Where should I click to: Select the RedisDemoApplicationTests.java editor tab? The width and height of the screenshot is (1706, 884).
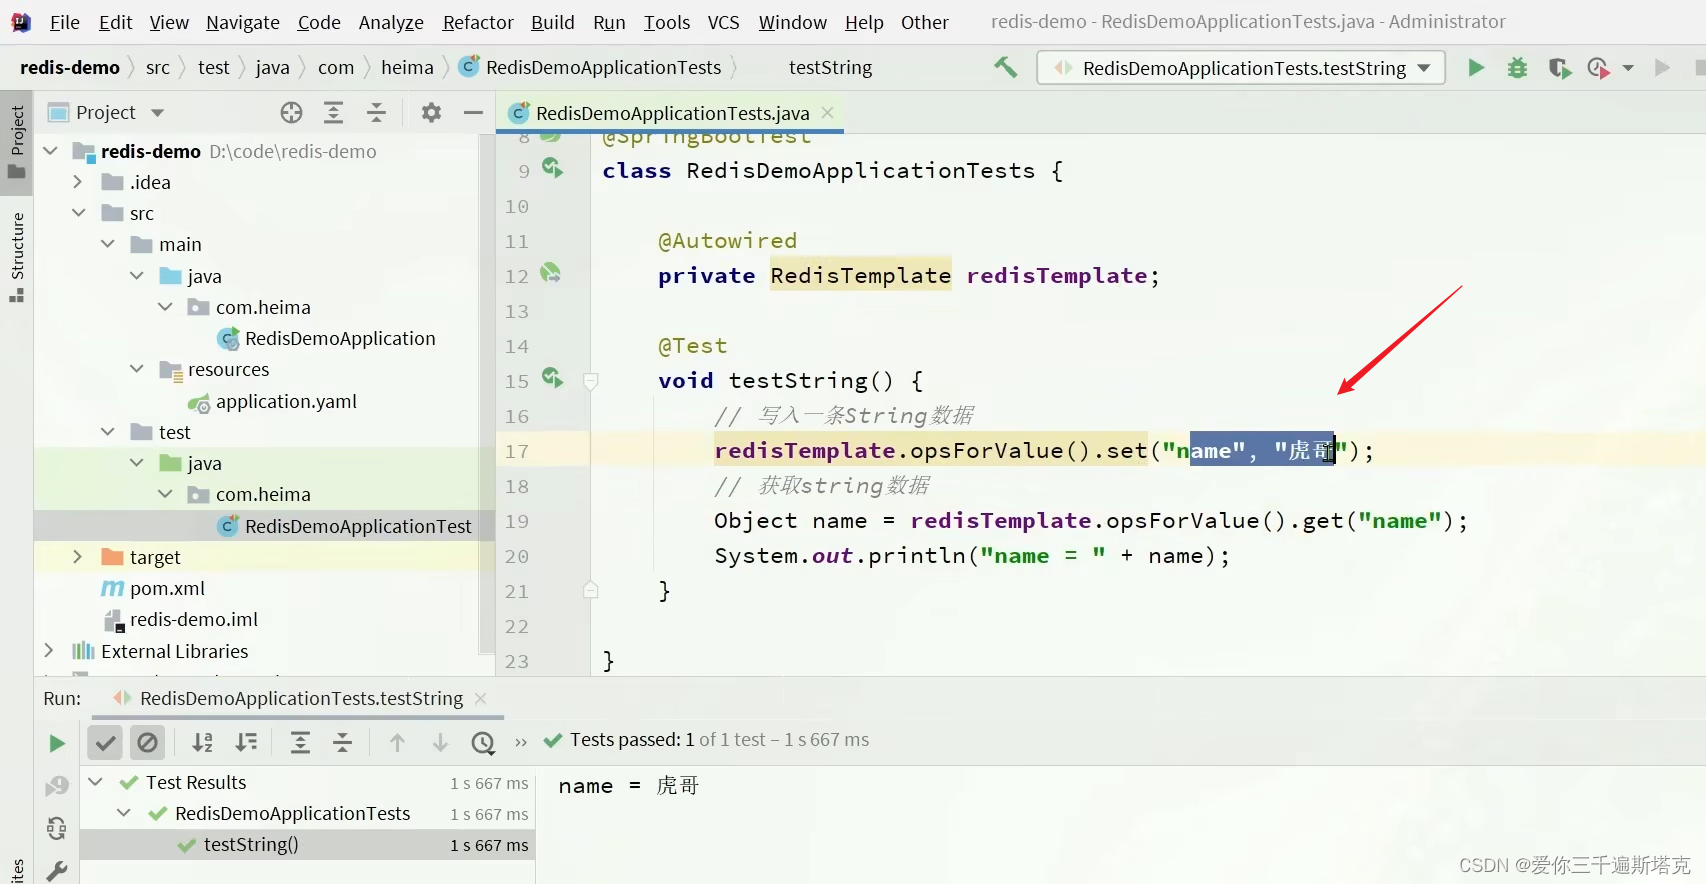pyautogui.click(x=671, y=113)
